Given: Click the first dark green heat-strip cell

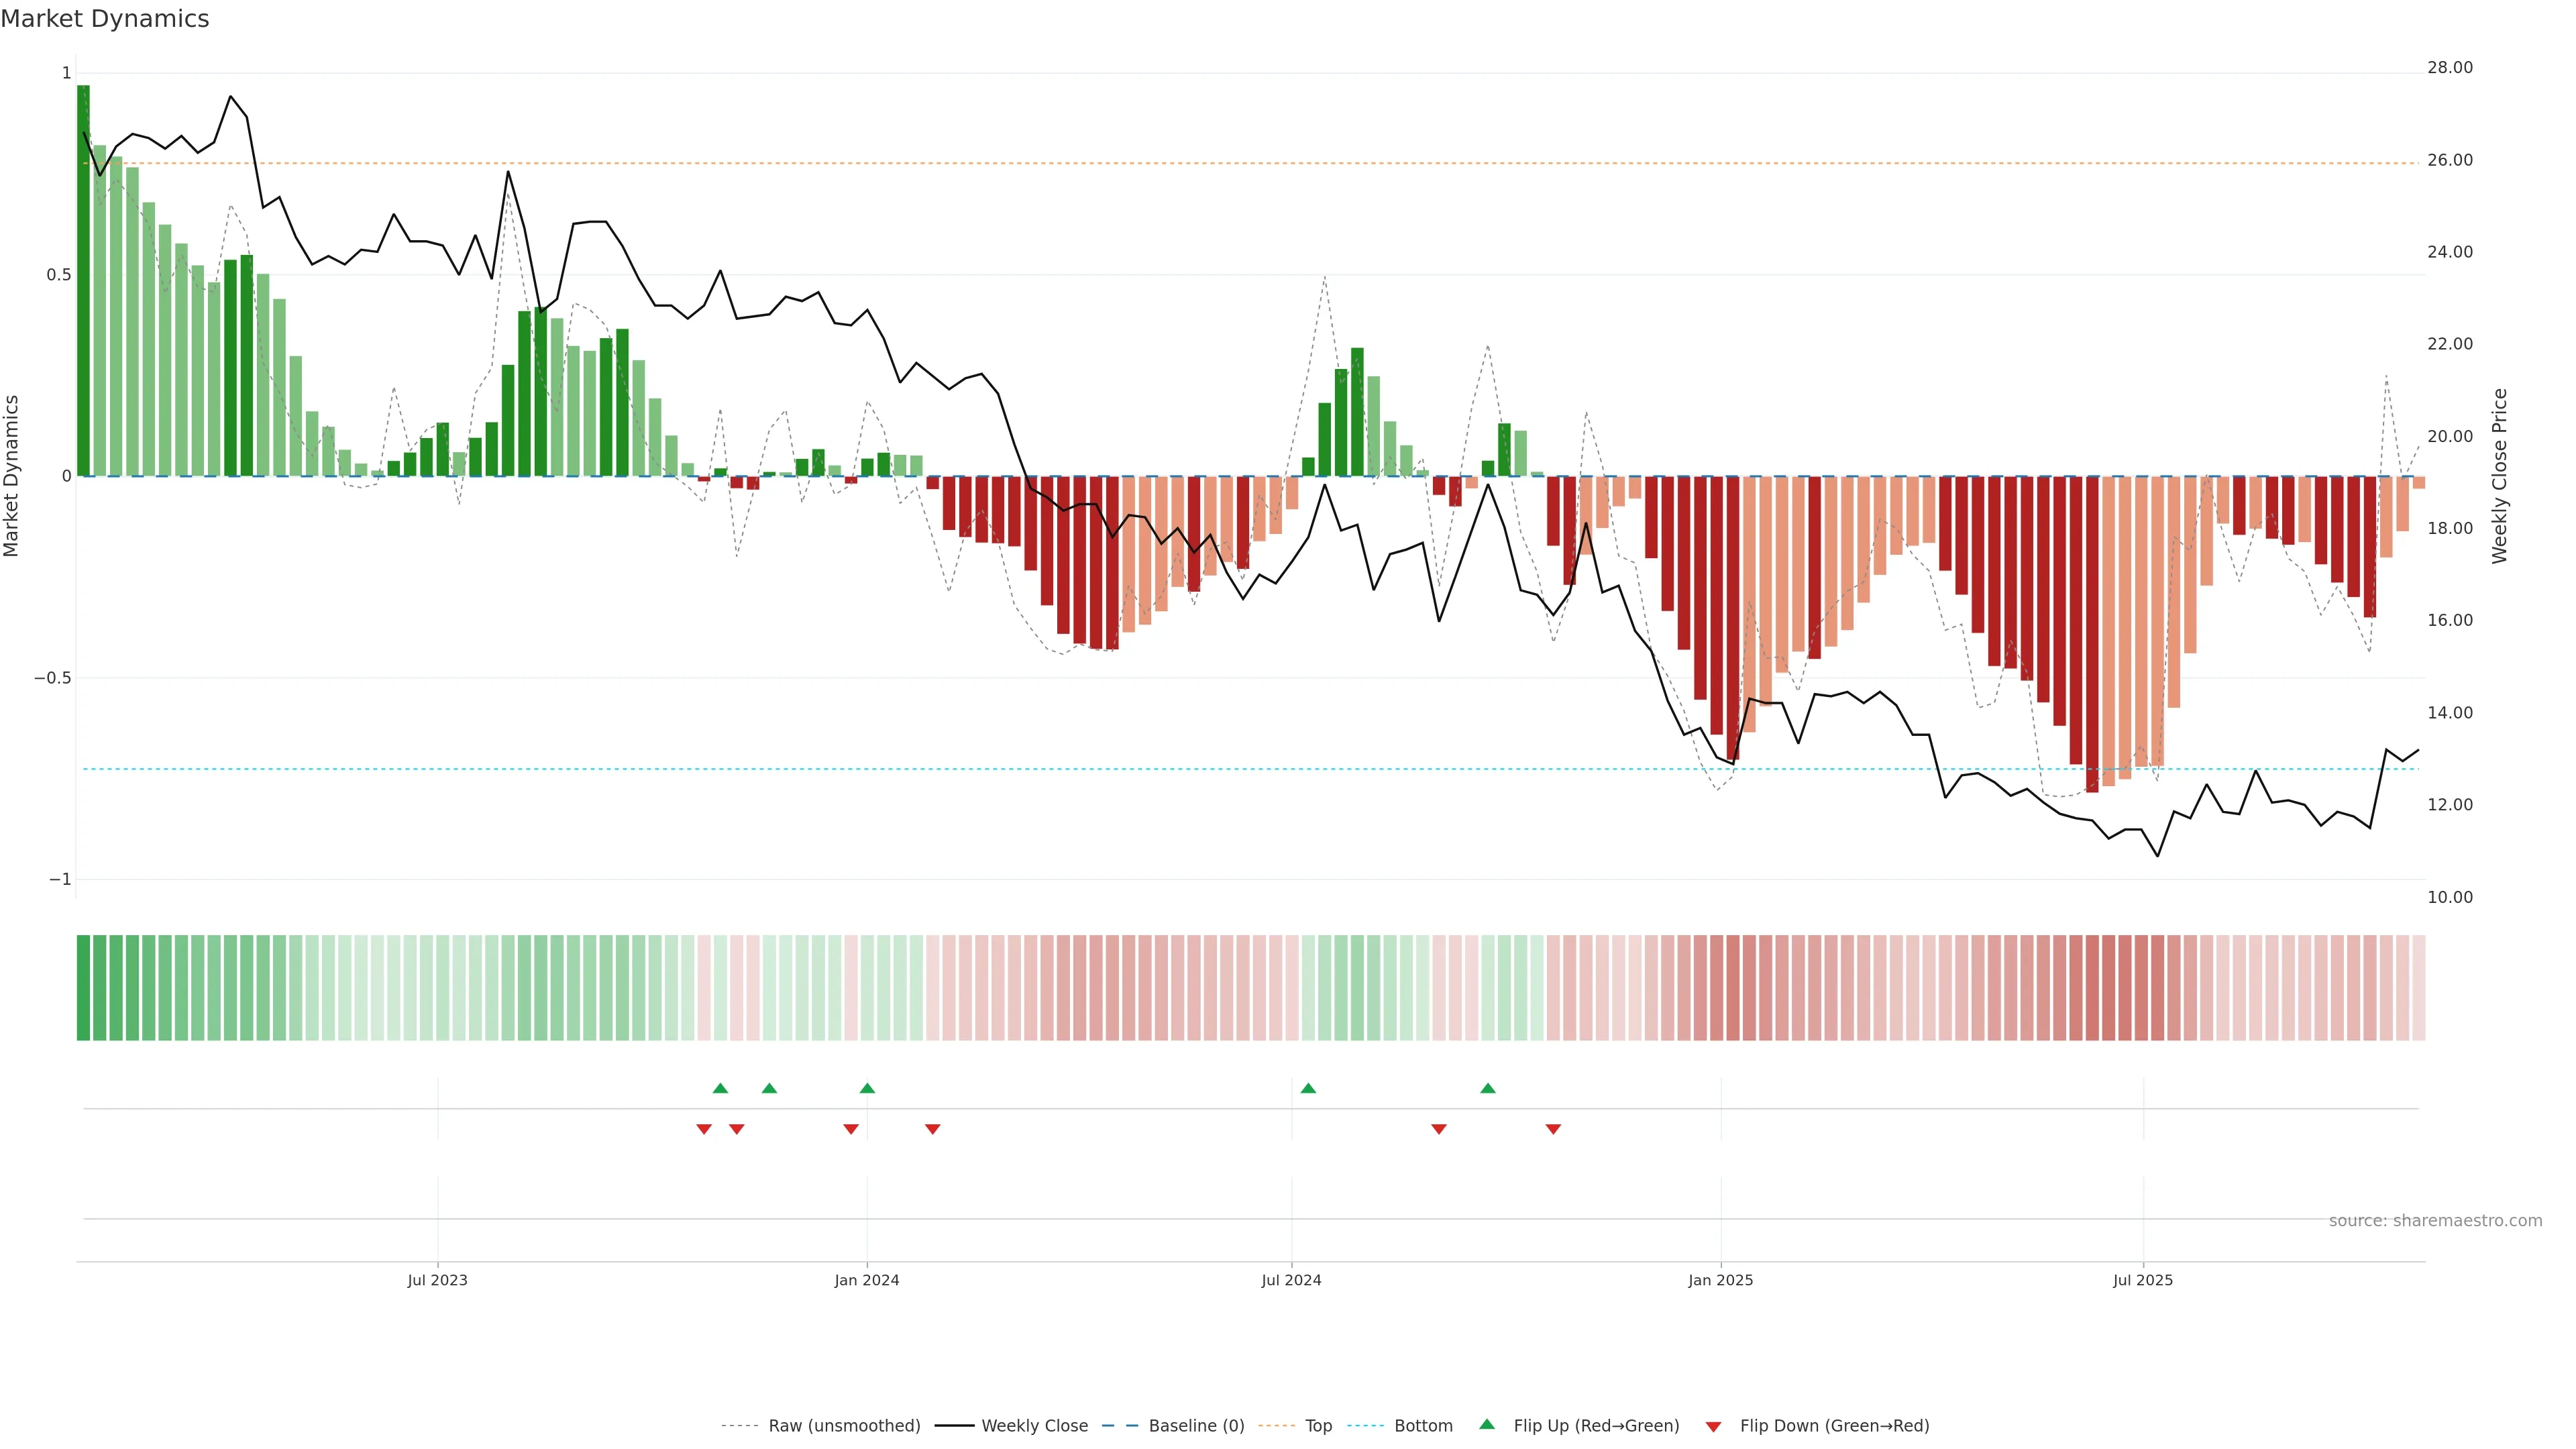Looking at the screenshot, I should (83, 987).
